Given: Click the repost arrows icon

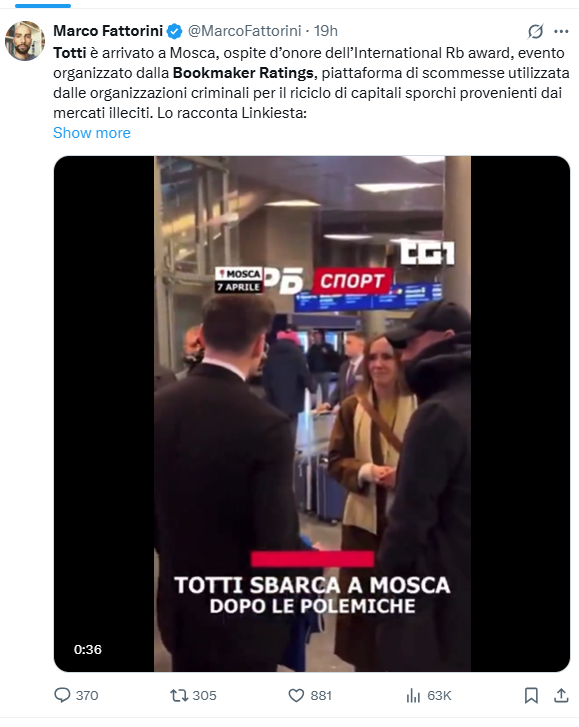Looking at the screenshot, I should pos(178,695).
